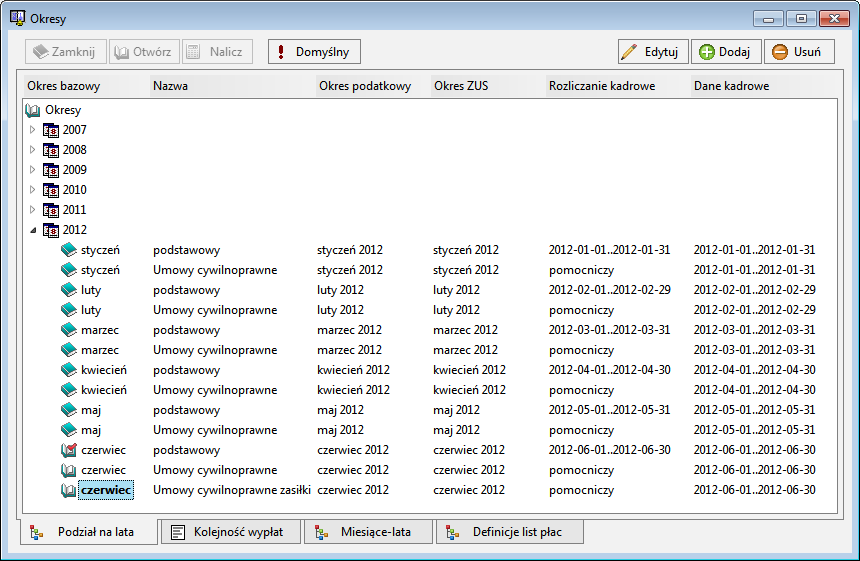Click 'pomocniczy' in styczeń Umowy cywilnoprawne row
860x561 pixels.
(581, 270)
